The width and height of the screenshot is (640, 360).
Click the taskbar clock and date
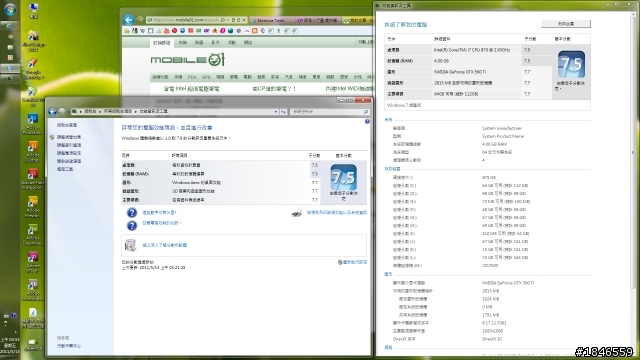click(10, 345)
